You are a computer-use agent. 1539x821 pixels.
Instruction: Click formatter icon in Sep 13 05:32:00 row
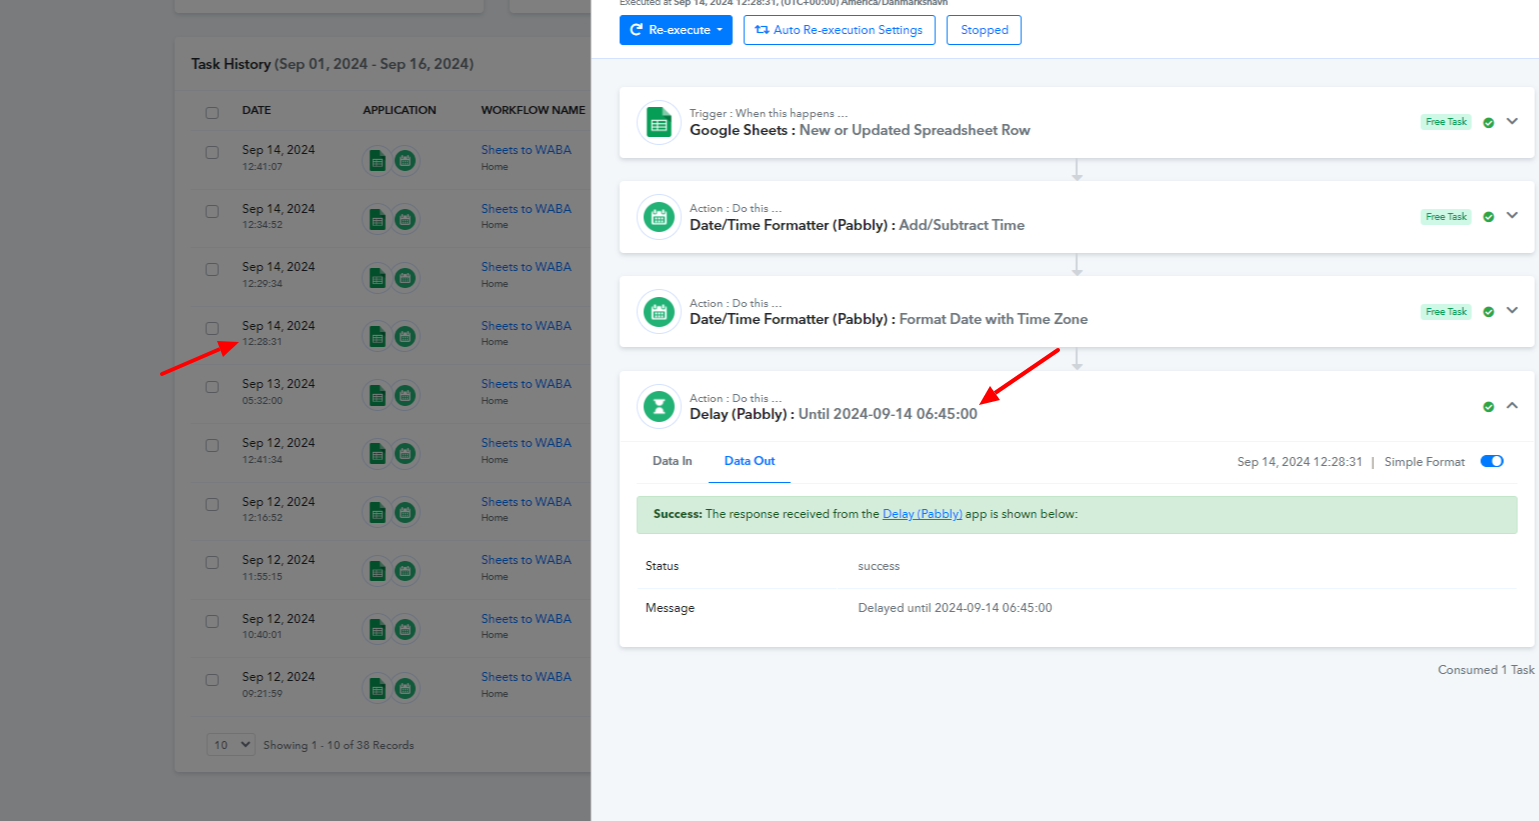click(405, 395)
